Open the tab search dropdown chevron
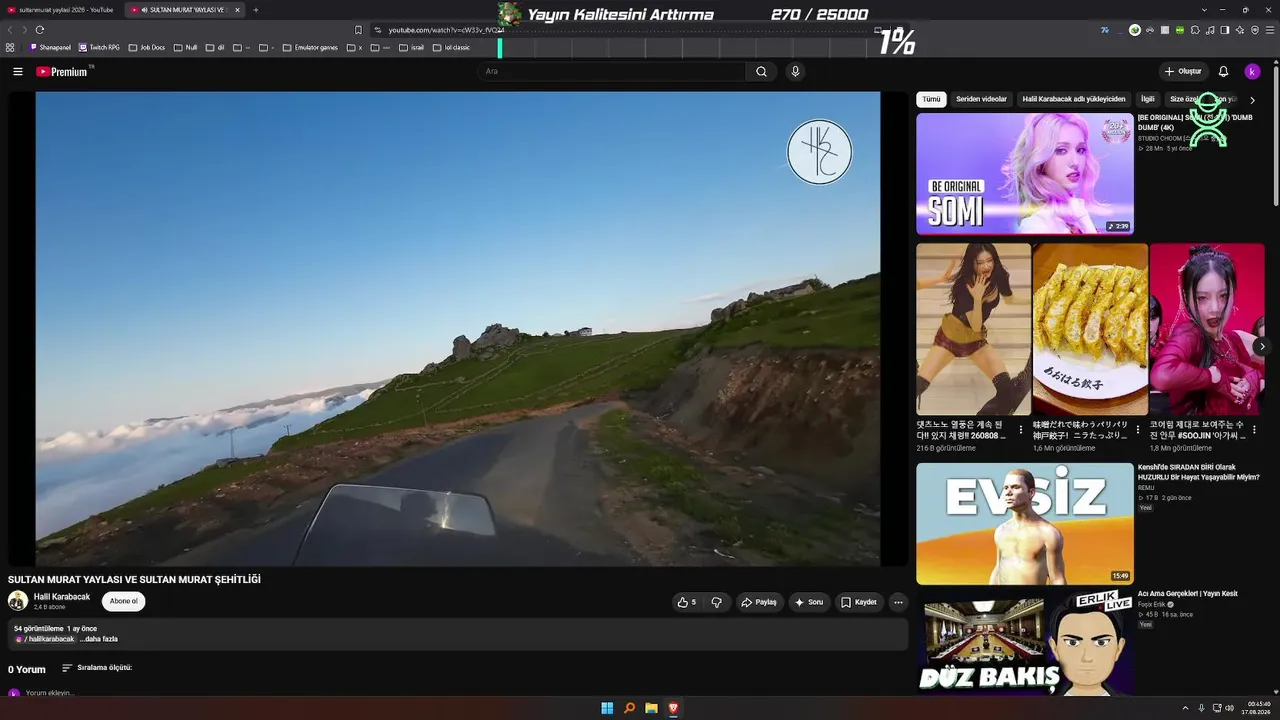Screen dimensions: 1280x720 click(x=1204, y=10)
